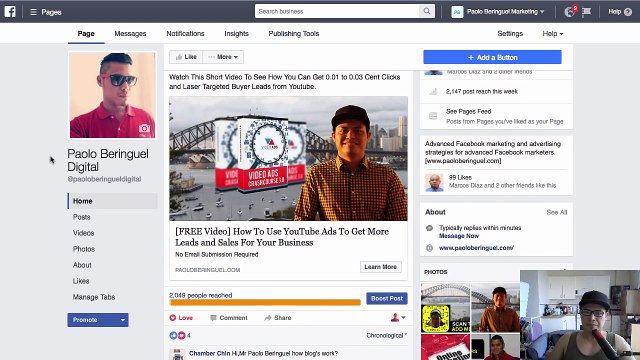Click the 99 Likes friend avatar
This screenshot has width=640, height=360.
pyautogui.click(x=434, y=182)
